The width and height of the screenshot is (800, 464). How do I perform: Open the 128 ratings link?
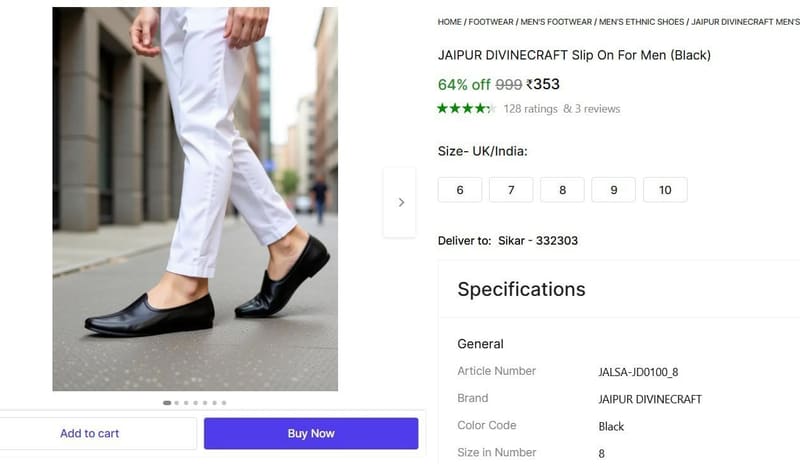tap(531, 109)
